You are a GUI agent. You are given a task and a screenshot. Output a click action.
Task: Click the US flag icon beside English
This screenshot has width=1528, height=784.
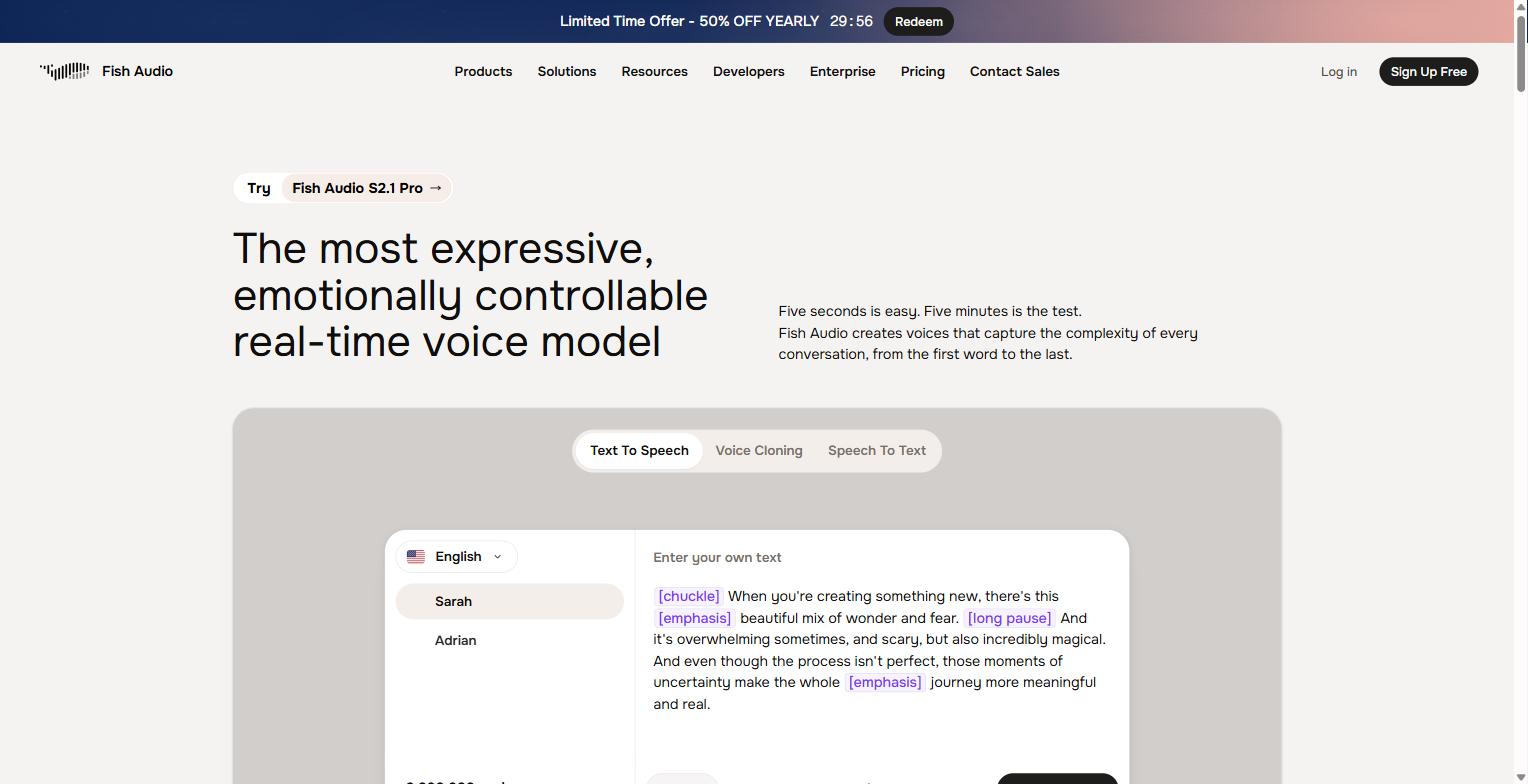click(x=416, y=557)
